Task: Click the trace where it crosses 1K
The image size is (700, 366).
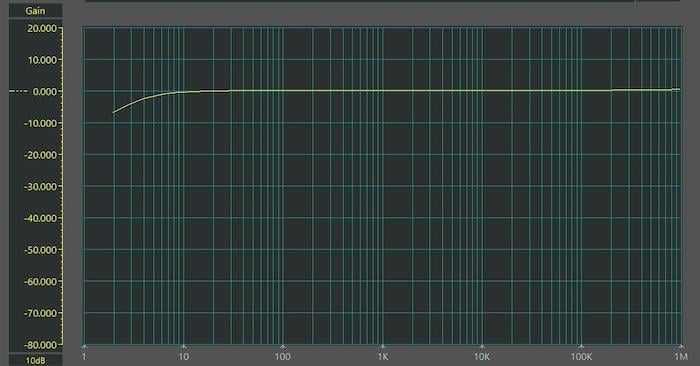Action: 382,91
